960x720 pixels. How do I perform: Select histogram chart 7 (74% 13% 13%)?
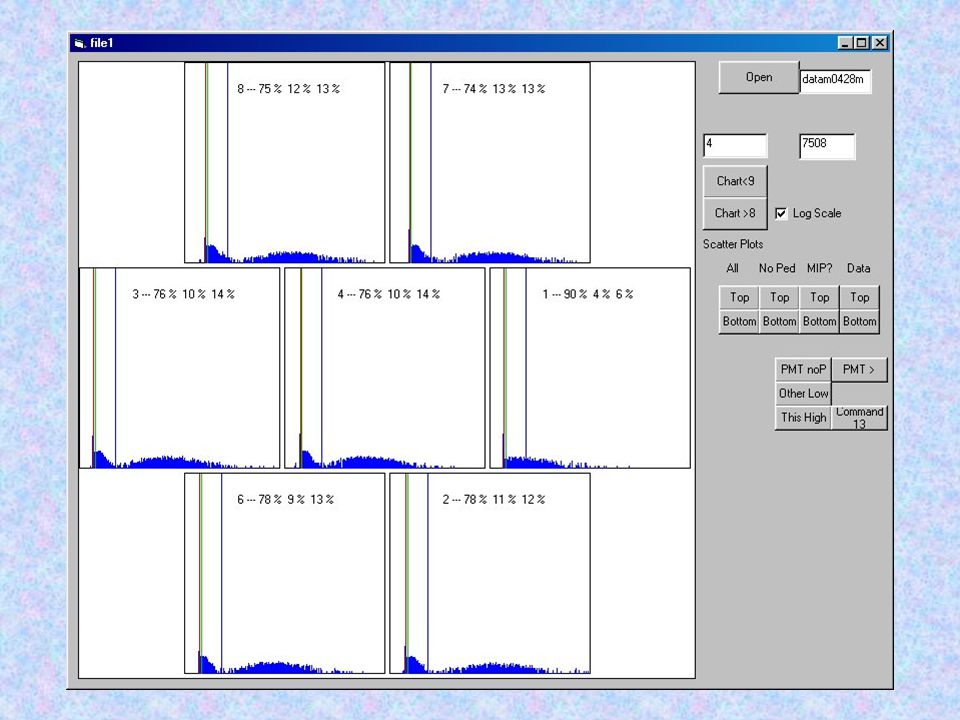pos(490,162)
